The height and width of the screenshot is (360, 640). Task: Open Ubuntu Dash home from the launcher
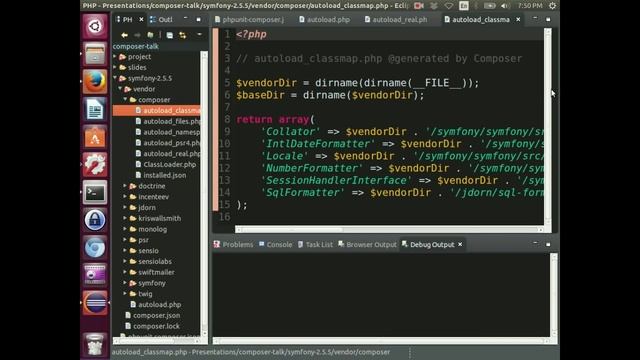(95, 27)
